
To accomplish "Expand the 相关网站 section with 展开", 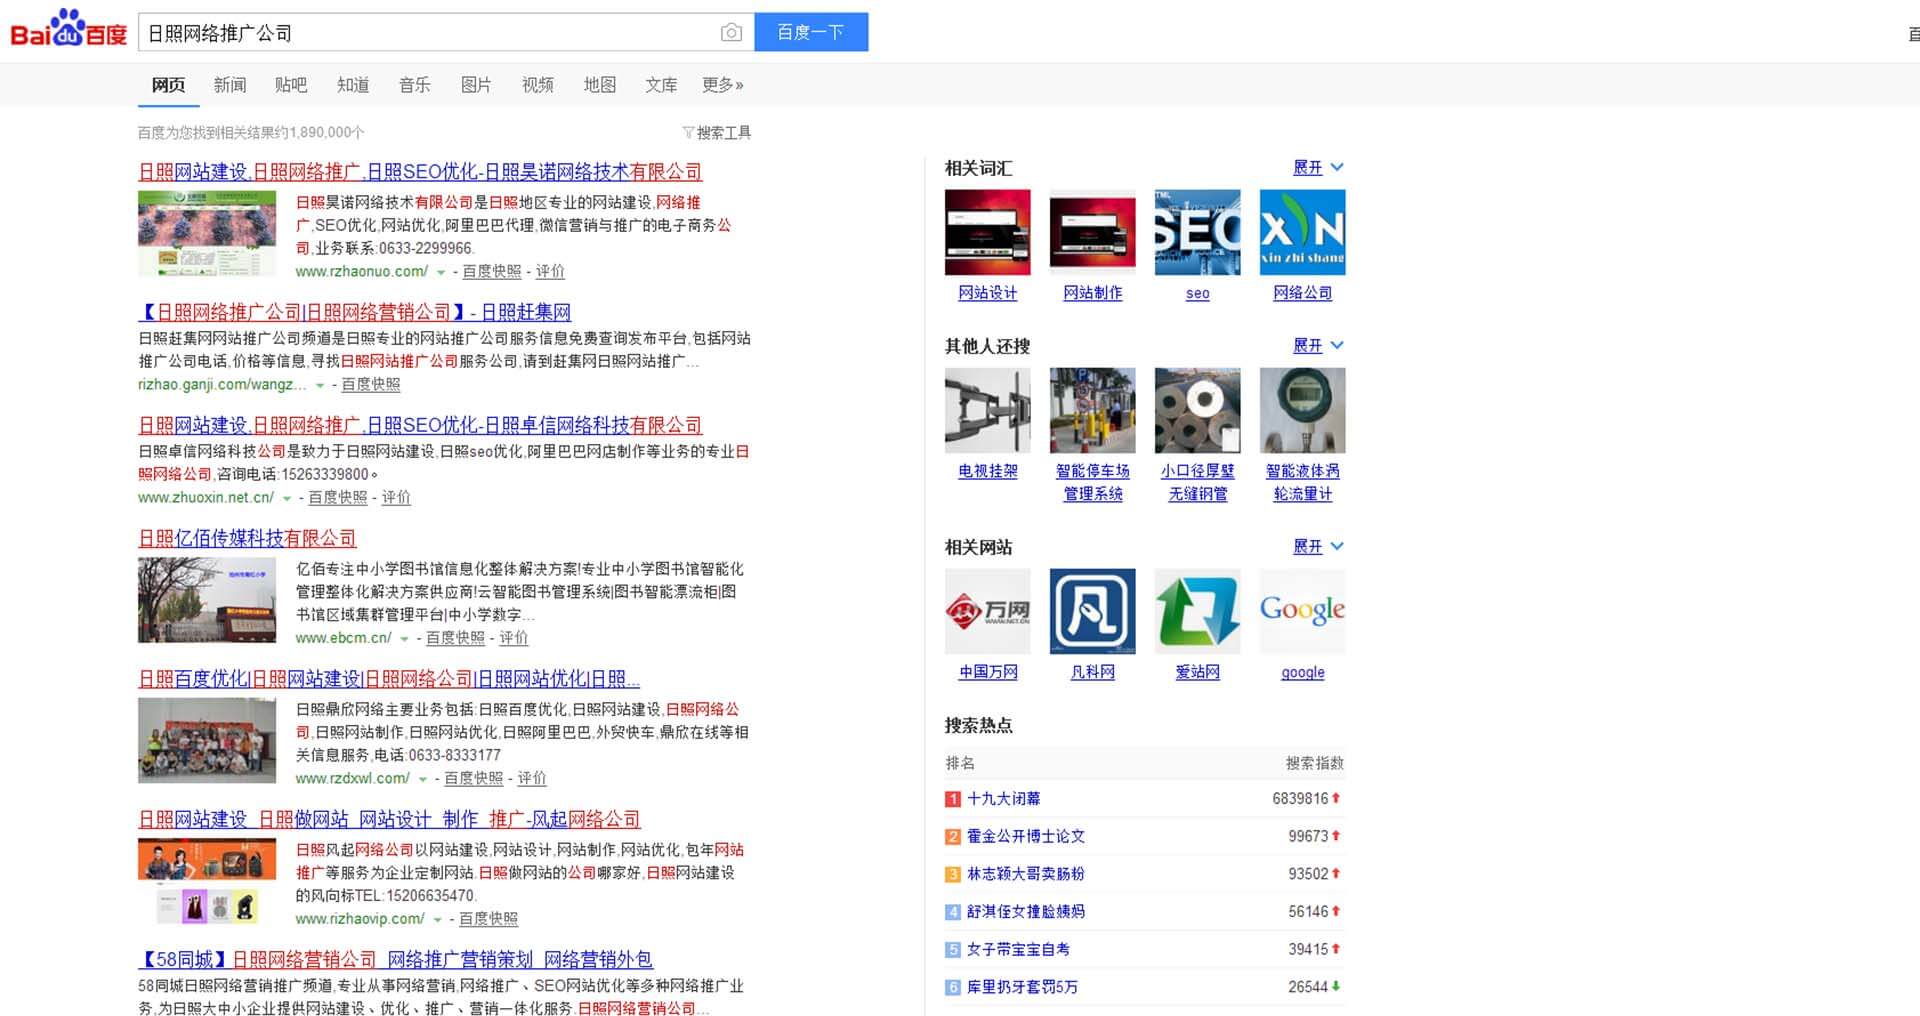I will (1318, 547).
